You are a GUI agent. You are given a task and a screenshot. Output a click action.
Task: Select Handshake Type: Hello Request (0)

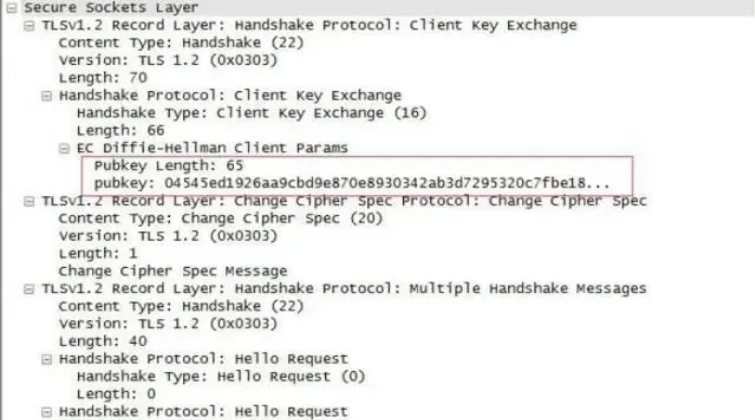(x=221, y=377)
